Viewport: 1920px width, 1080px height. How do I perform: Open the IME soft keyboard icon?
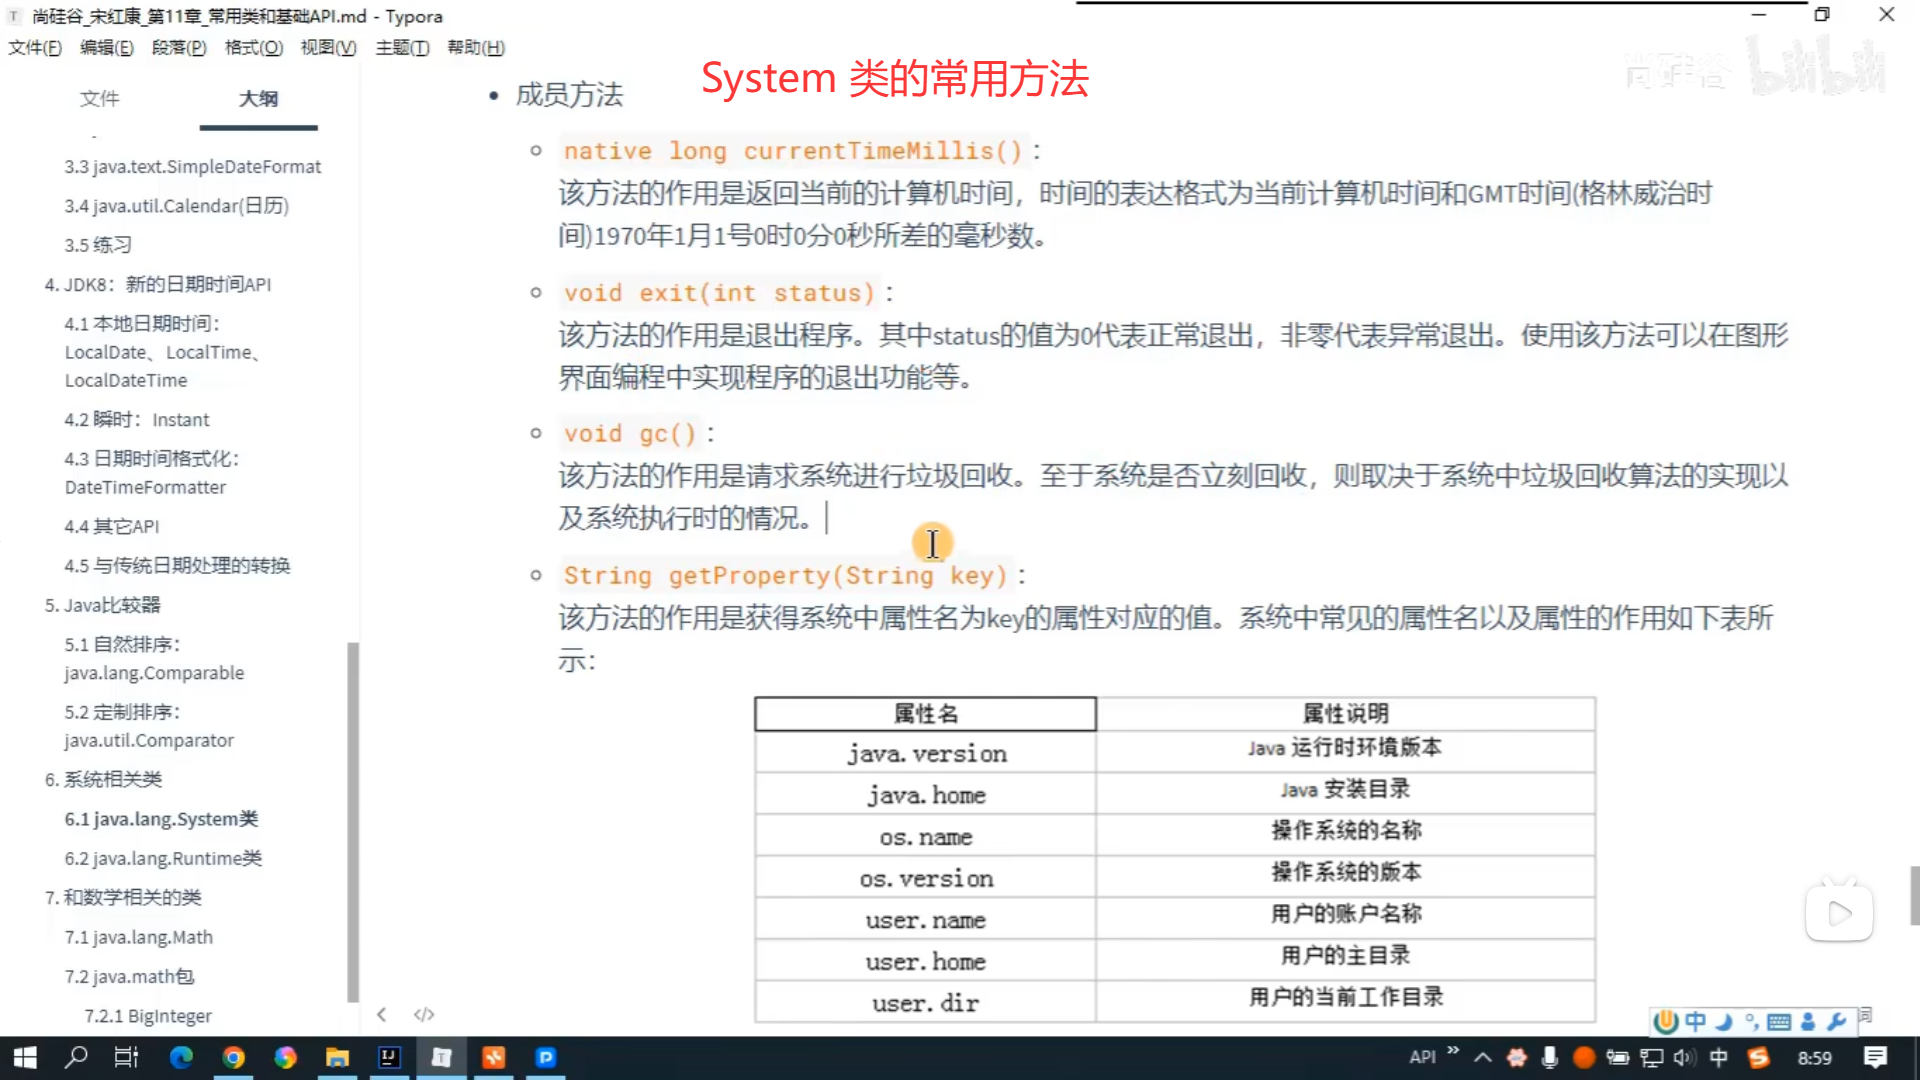click(1779, 1021)
